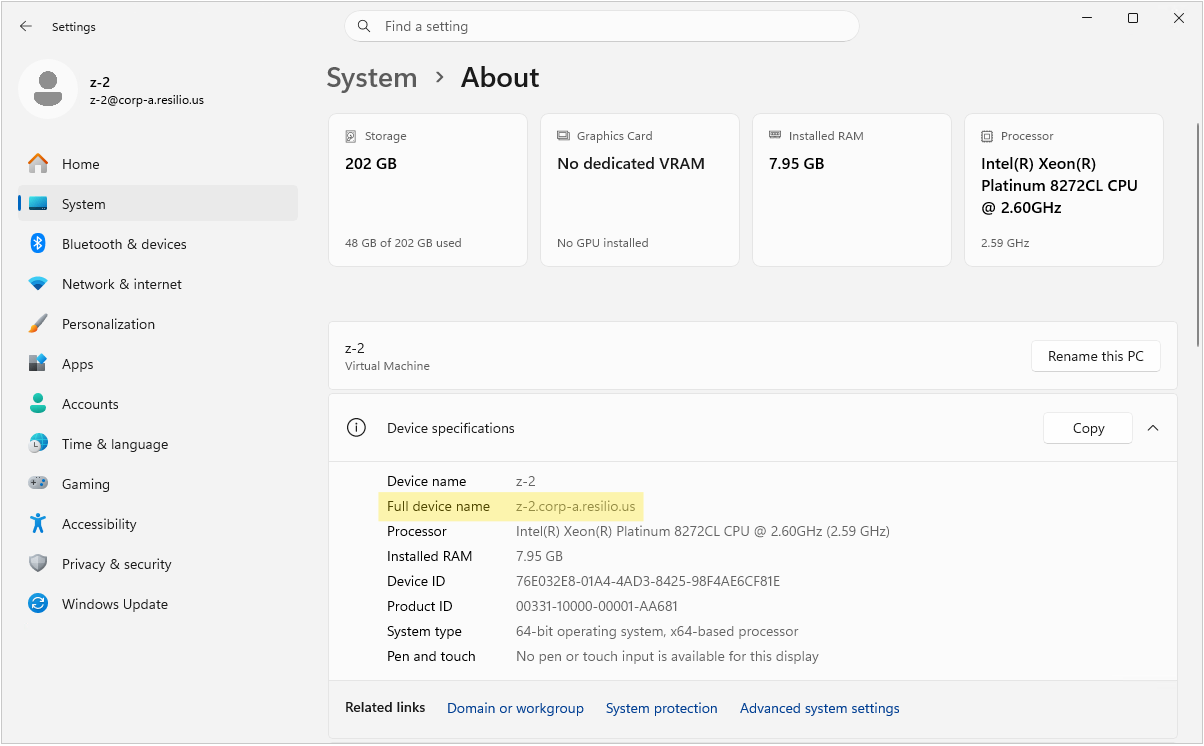Click the Bluetooth icon in sidebar
1204x746 pixels.
pyautogui.click(x=38, y=244)
